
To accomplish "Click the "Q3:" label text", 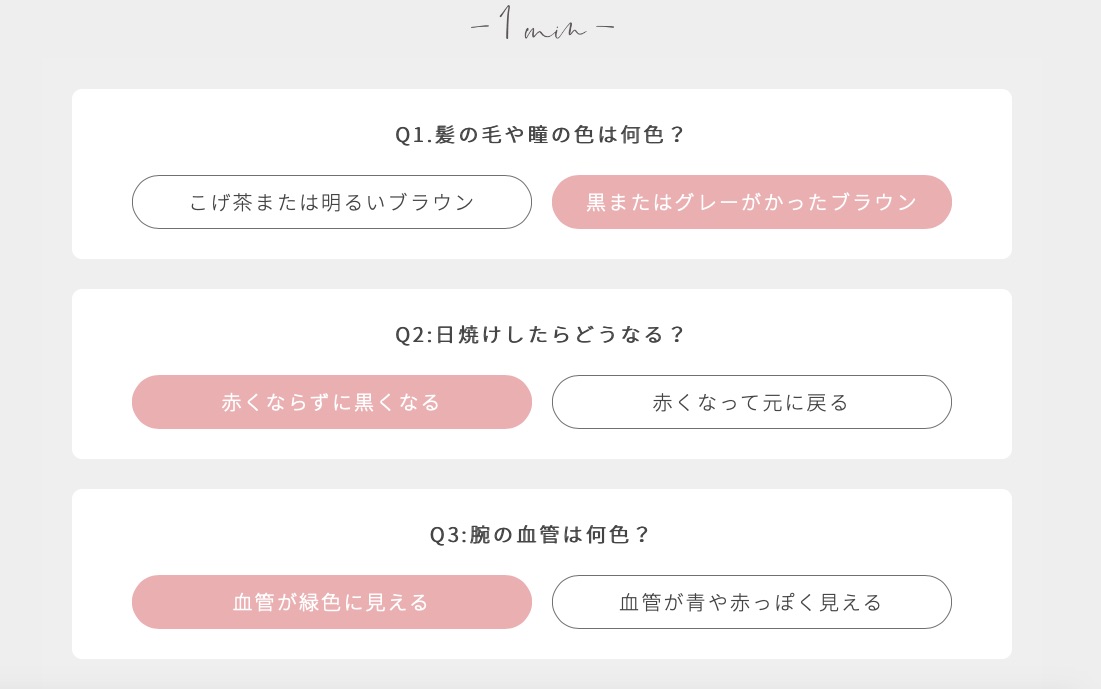I will pyautogui.click(x=448, y=535).
